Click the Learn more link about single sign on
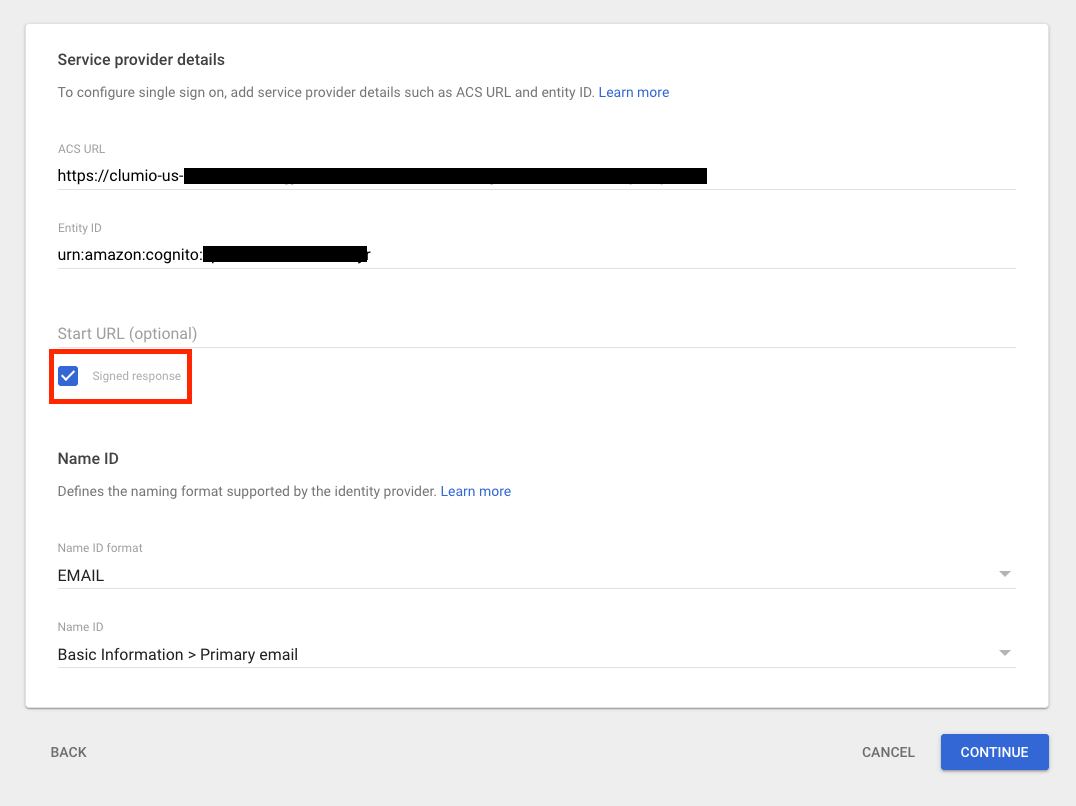This screenshot has height=806, width=1076. pos(633,92)
